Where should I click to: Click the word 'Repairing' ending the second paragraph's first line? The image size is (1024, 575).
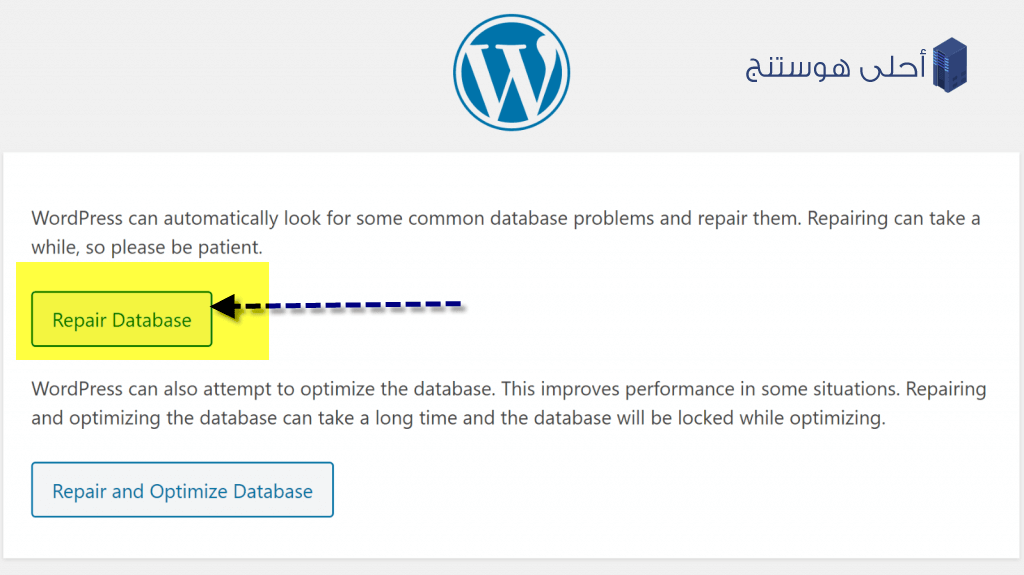946,389
